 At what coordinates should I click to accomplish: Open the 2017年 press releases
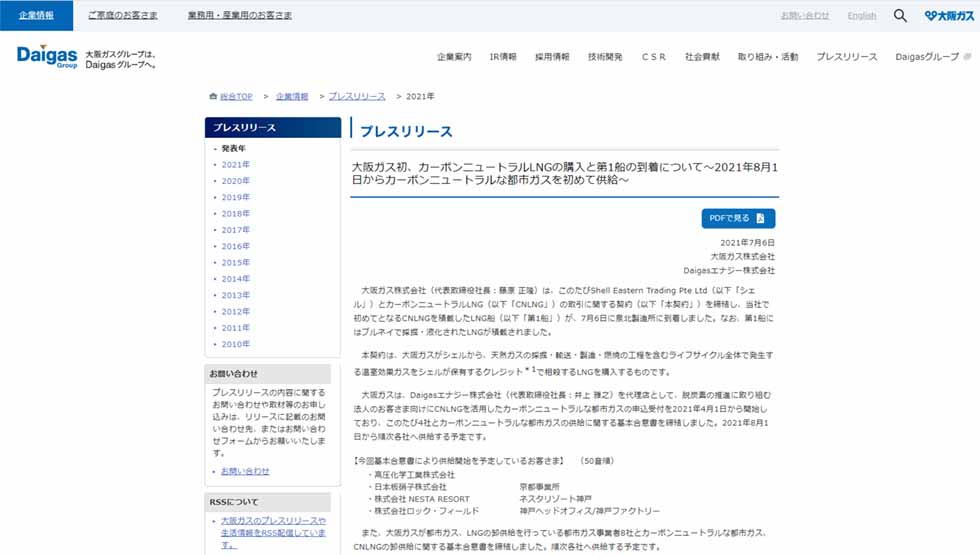click(236, 230)
